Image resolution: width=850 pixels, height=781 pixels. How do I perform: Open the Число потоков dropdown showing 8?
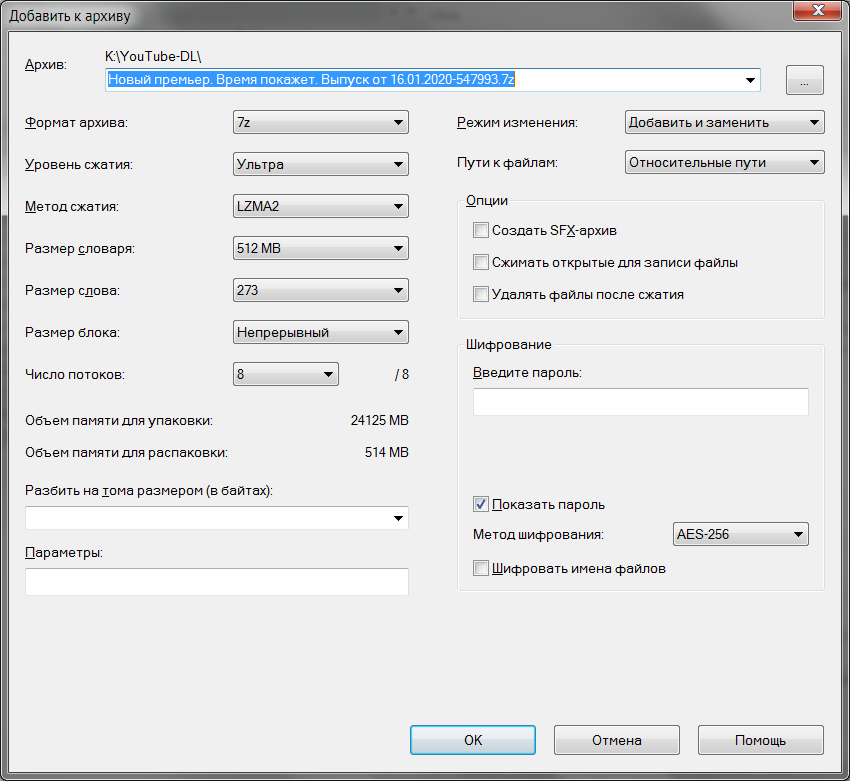coord(286,374)
